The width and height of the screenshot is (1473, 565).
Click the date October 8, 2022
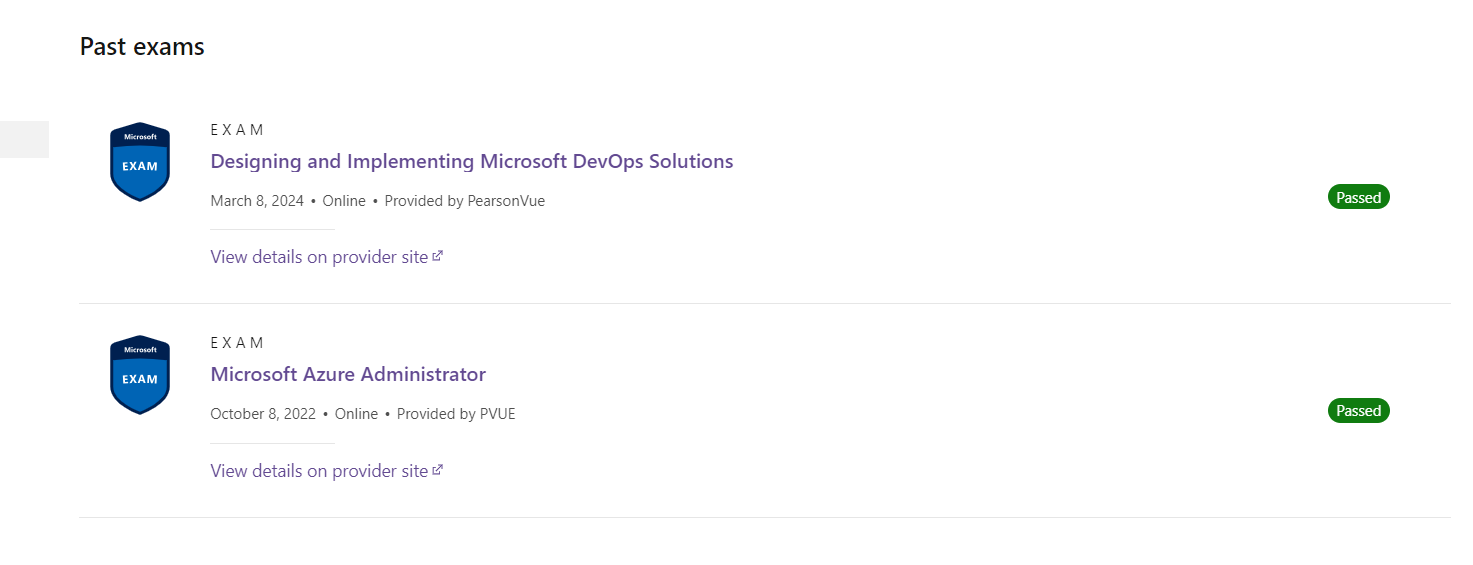(x=263, y=414)
